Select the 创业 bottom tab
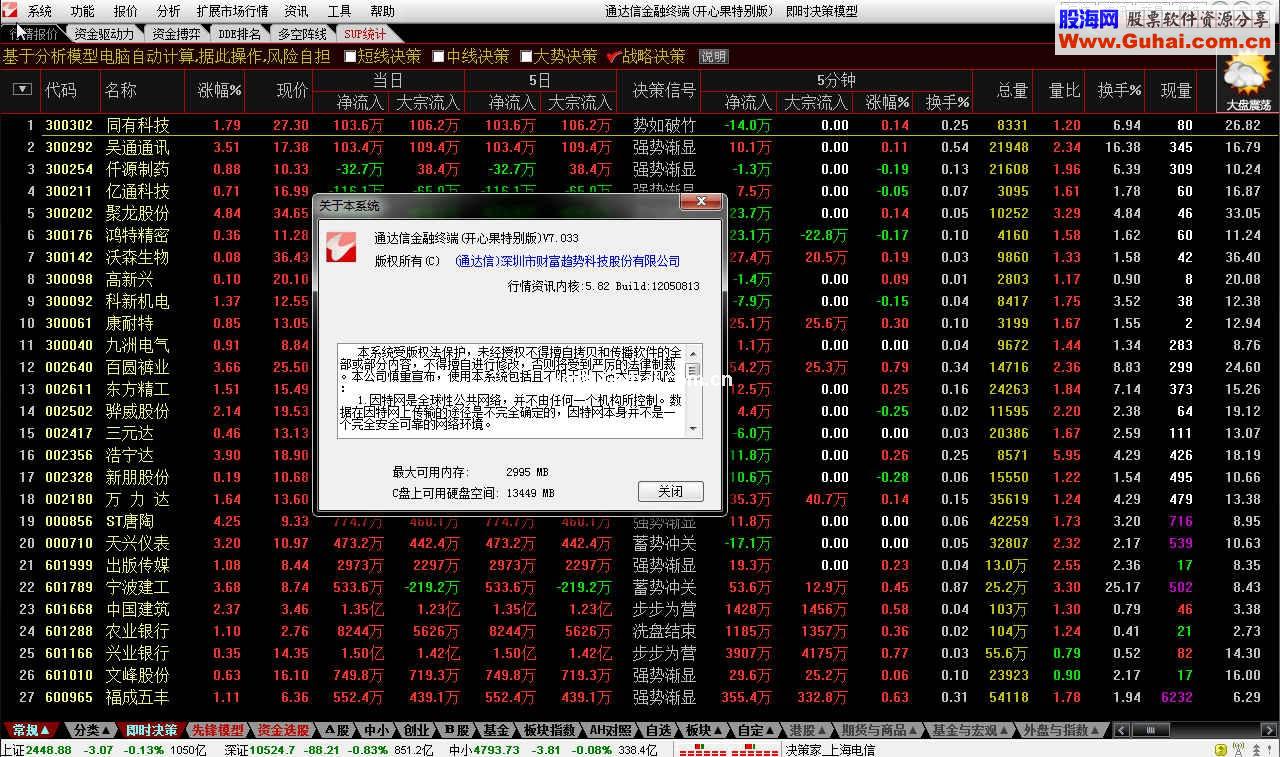 pyautogui.click(x=416, y=730)
